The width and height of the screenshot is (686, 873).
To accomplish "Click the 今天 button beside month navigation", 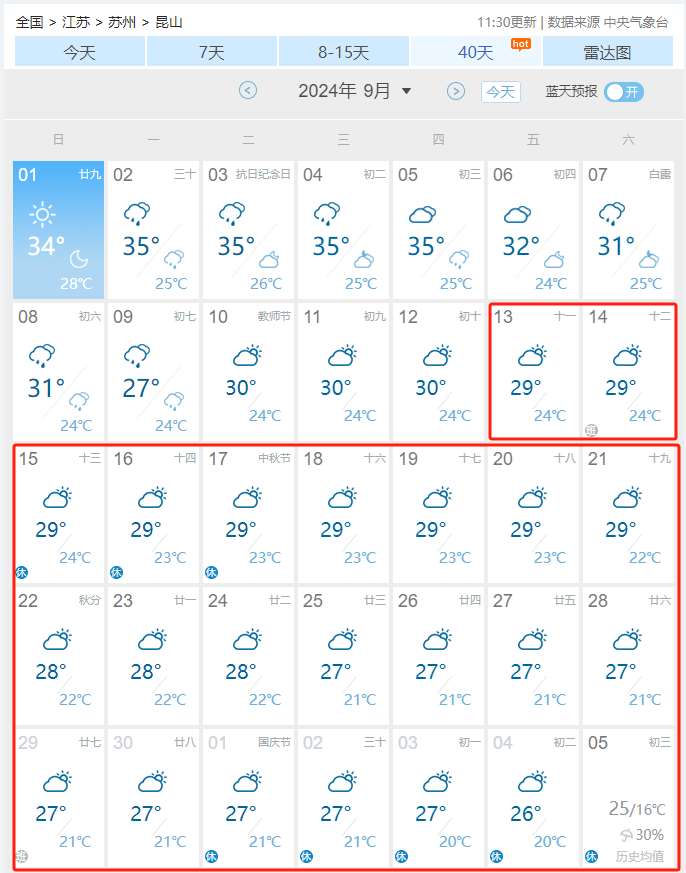I will (x=501, y=92).
